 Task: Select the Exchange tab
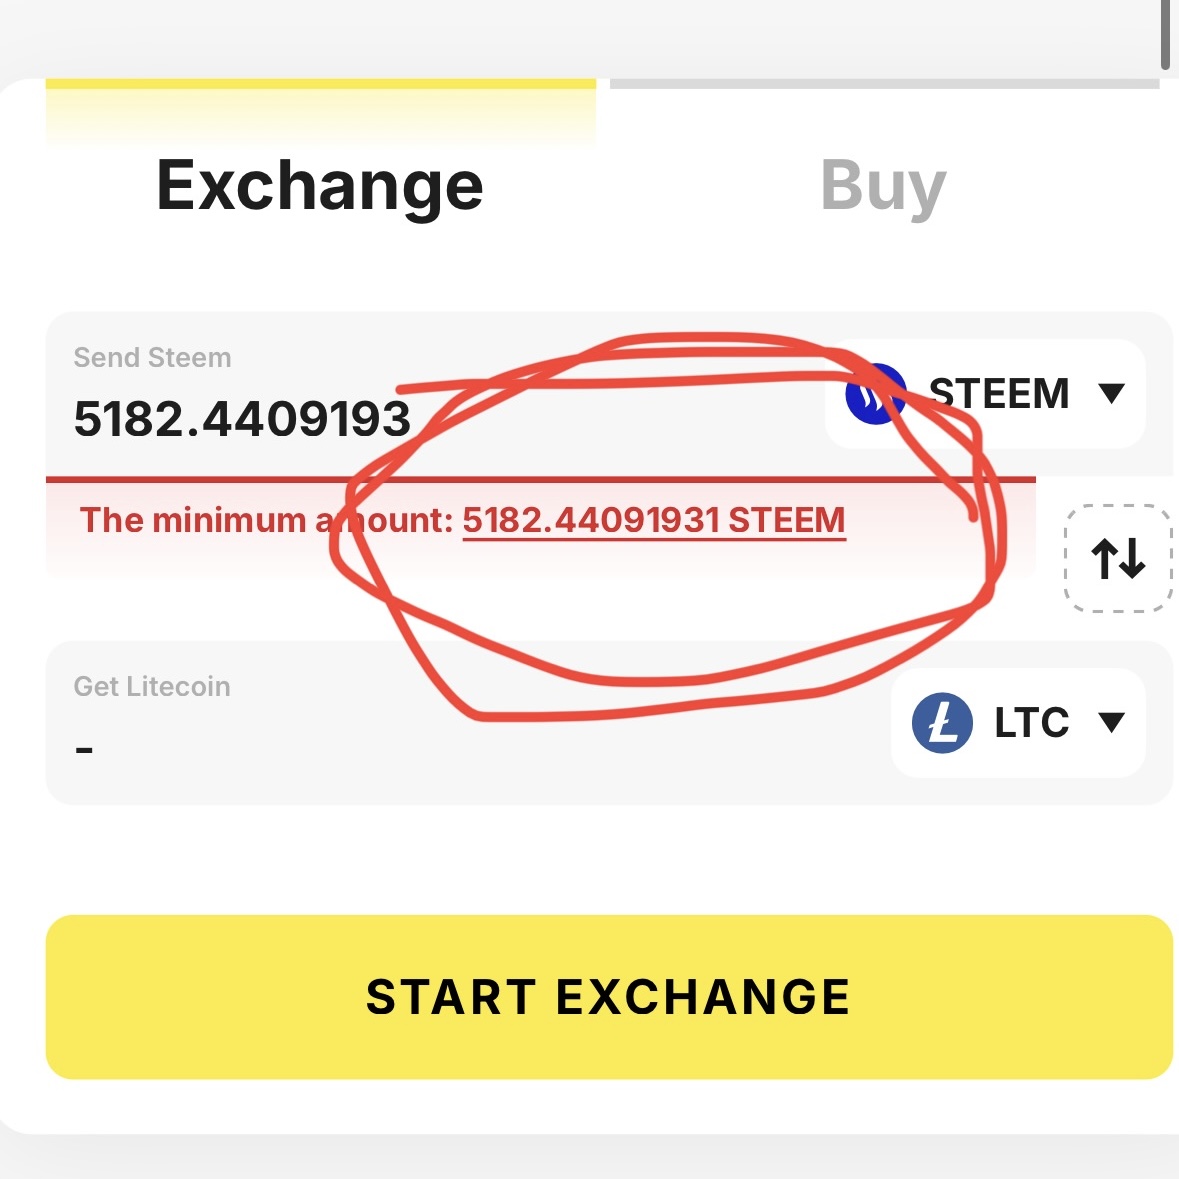tap(320, 186)
